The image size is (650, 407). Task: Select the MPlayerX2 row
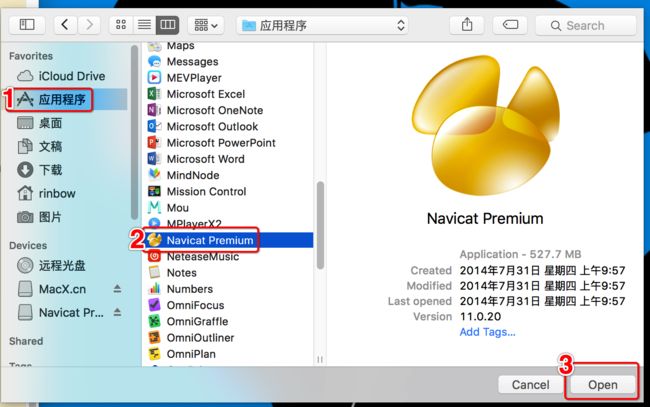pyautogui.click(x=228, y=224)
